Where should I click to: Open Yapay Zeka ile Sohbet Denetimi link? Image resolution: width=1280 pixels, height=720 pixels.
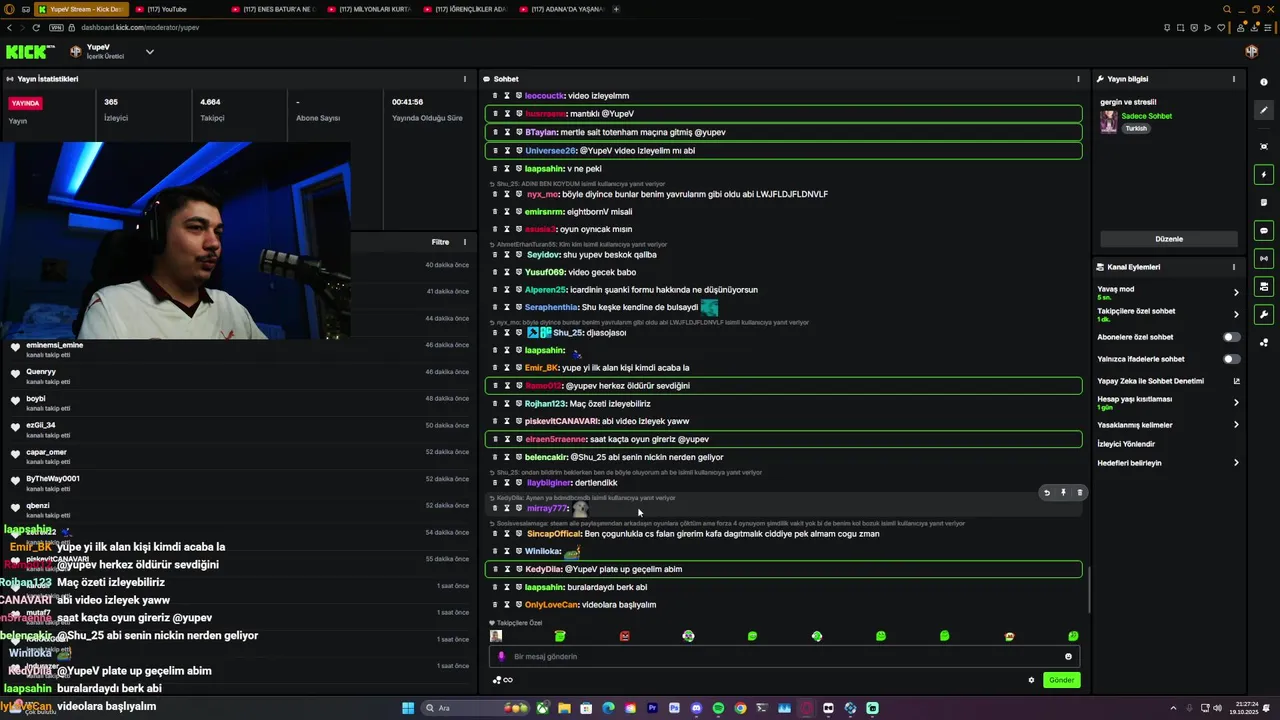[x=1168, y=381]
